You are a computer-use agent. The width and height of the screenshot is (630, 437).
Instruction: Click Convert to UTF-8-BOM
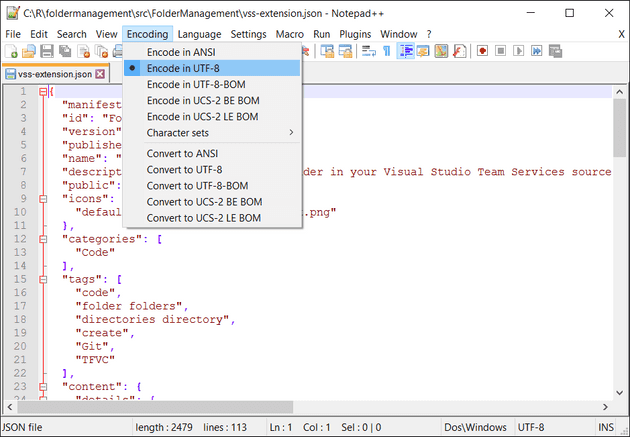tap(212, 186)
